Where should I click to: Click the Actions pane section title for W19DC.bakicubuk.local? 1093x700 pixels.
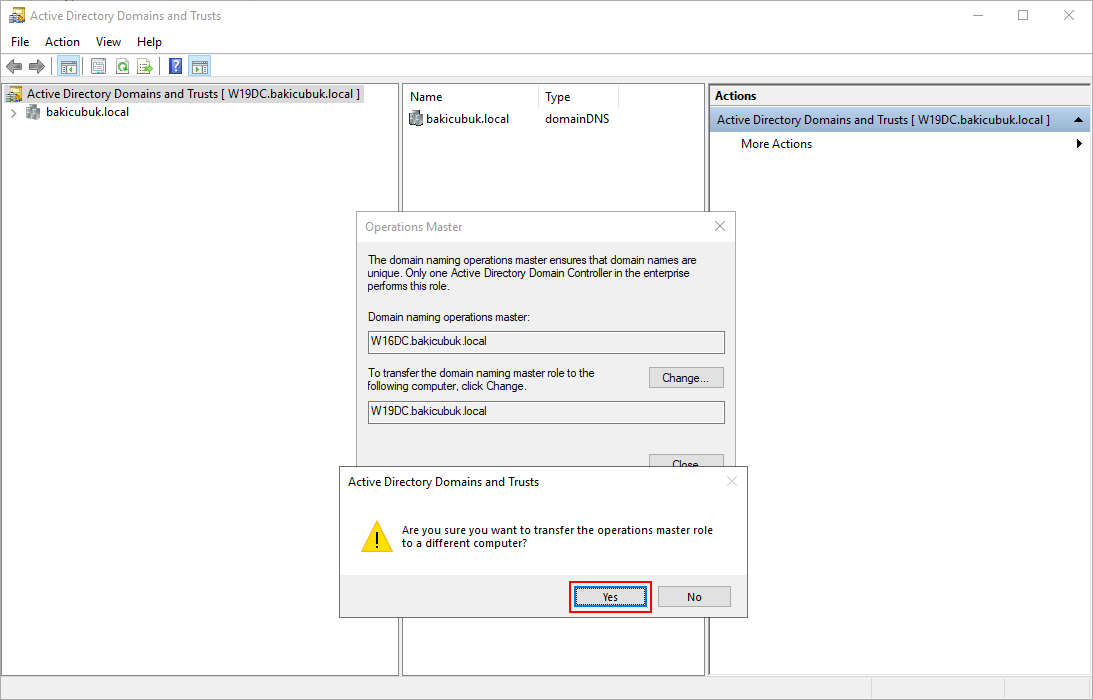(883, 120)
